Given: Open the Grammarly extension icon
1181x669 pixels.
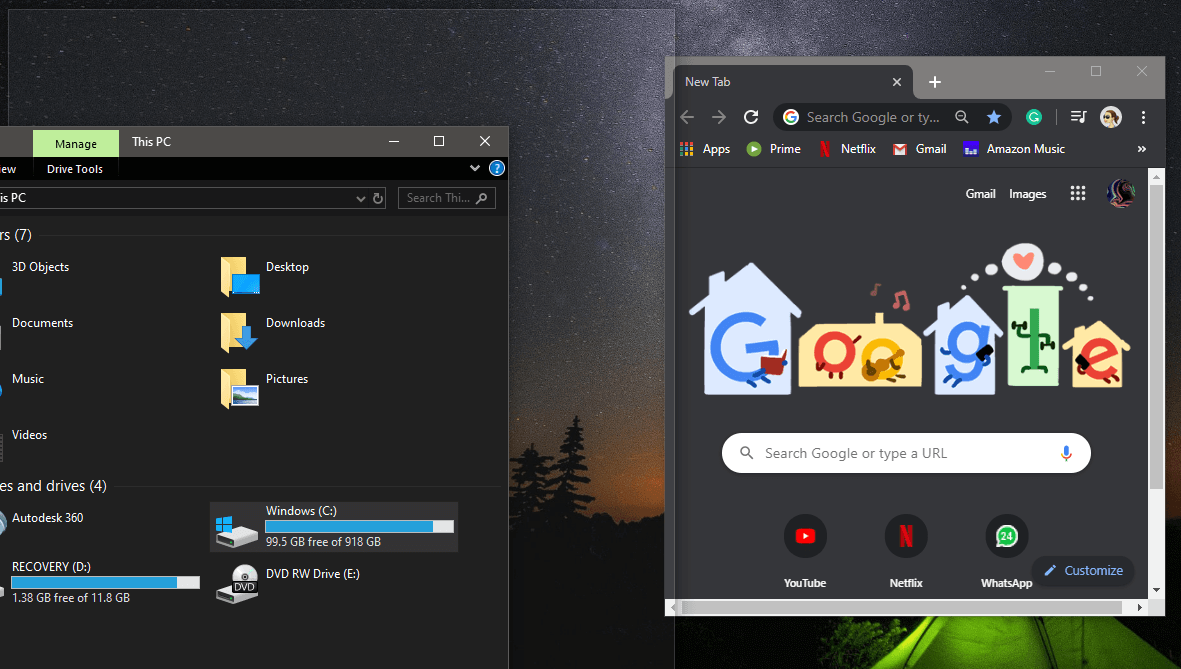Looking at the screenshot, I should [x=1034, y=117].
